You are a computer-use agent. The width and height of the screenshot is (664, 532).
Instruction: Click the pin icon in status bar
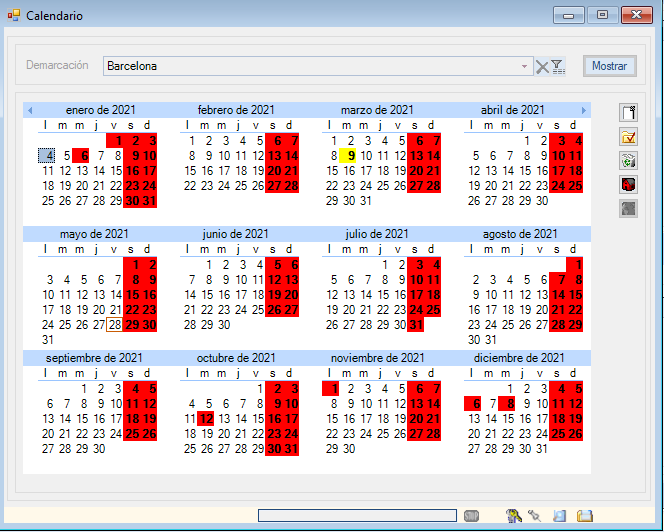pos(535,516)
